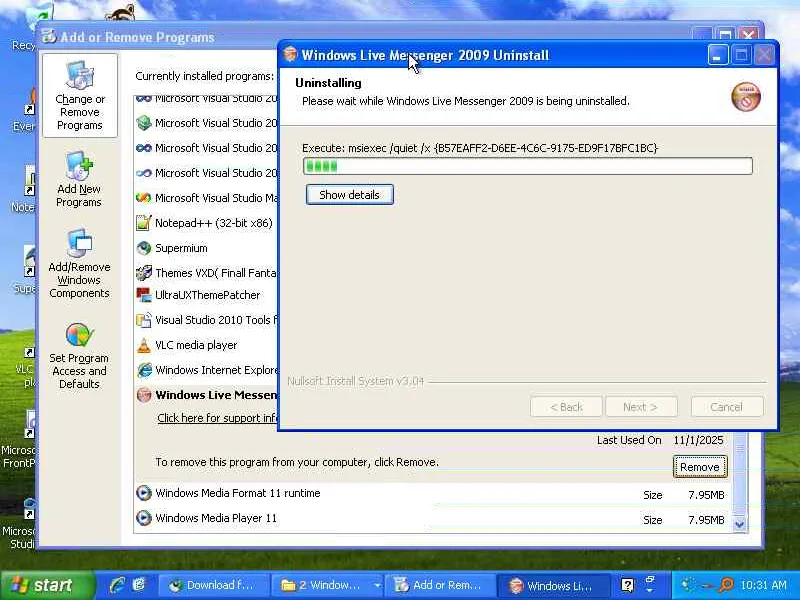The width and height of the screenshot is (800, 600).
Task: Click magnifier search tray icon
Action: click(x=726, y=585)
